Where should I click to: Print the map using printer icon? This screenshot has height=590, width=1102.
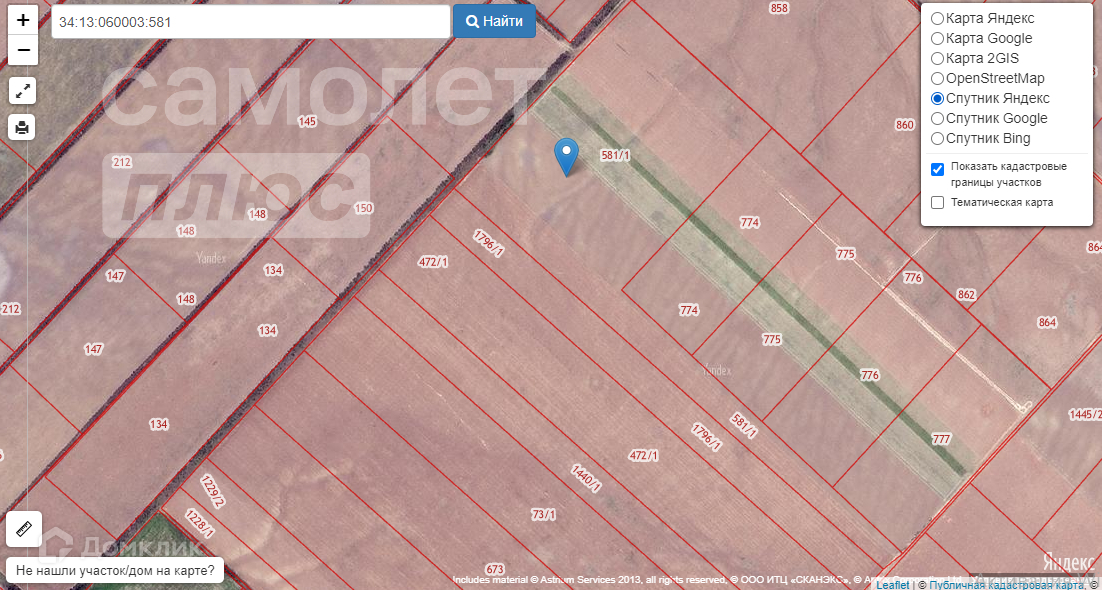(x=22, y=127)
